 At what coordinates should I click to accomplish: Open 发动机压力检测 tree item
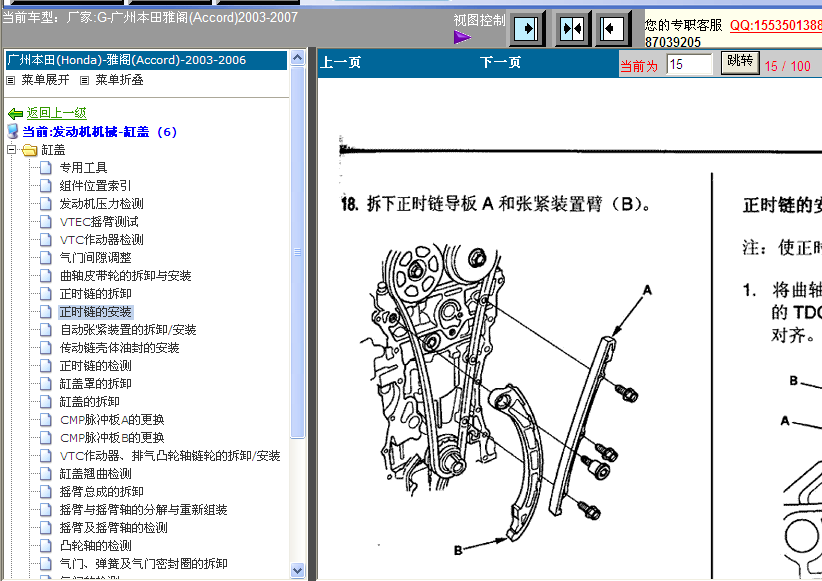coord(101,203)
